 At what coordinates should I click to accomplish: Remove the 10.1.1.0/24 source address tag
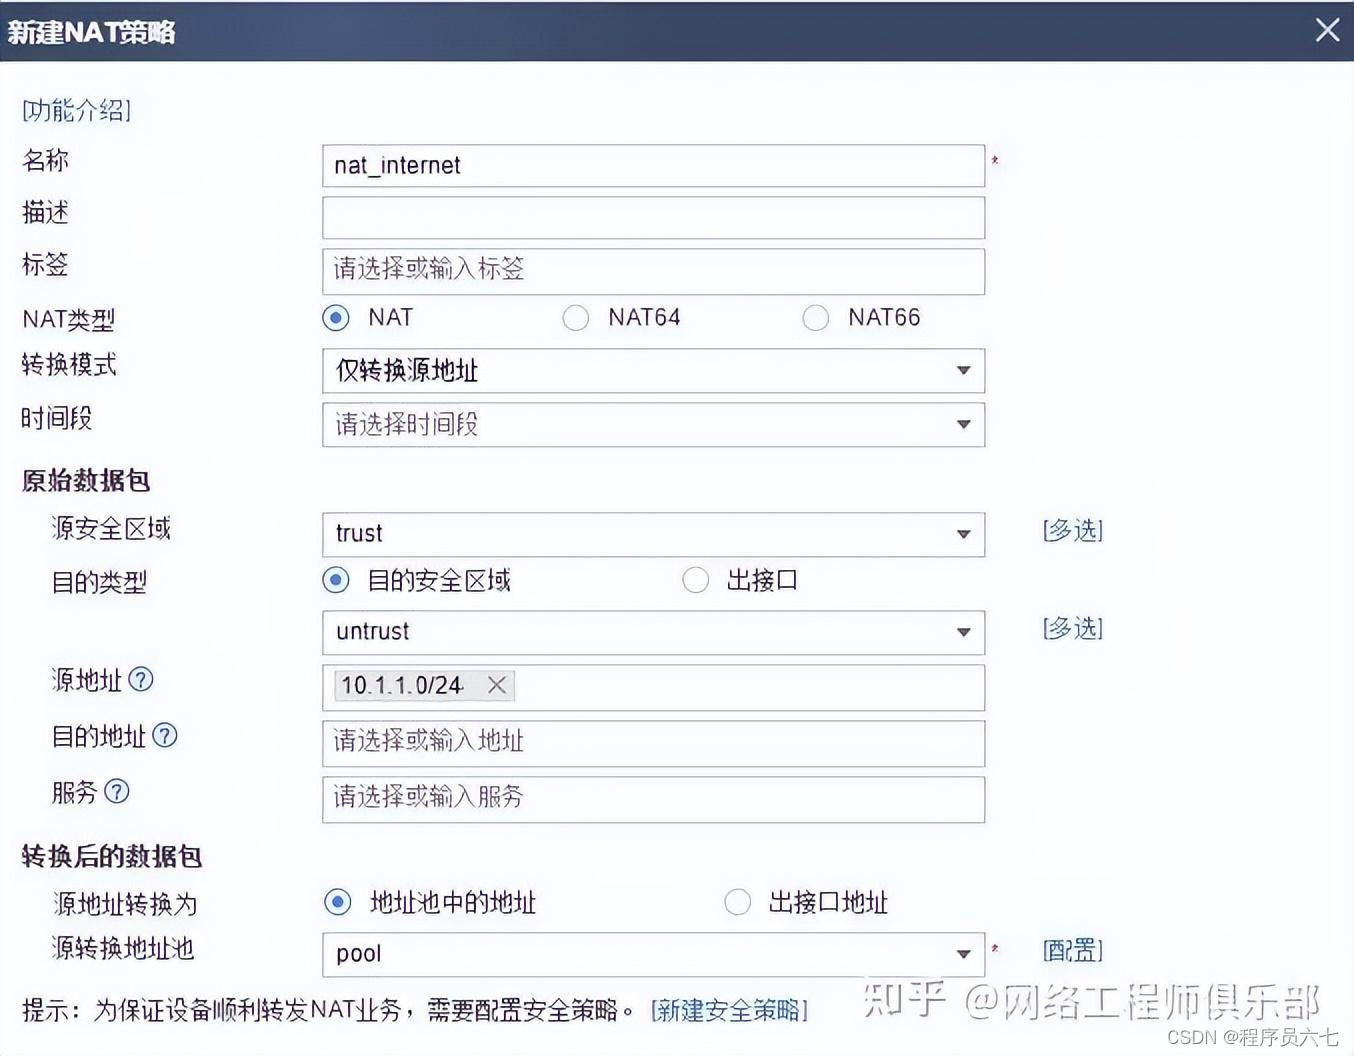[497, 685]
